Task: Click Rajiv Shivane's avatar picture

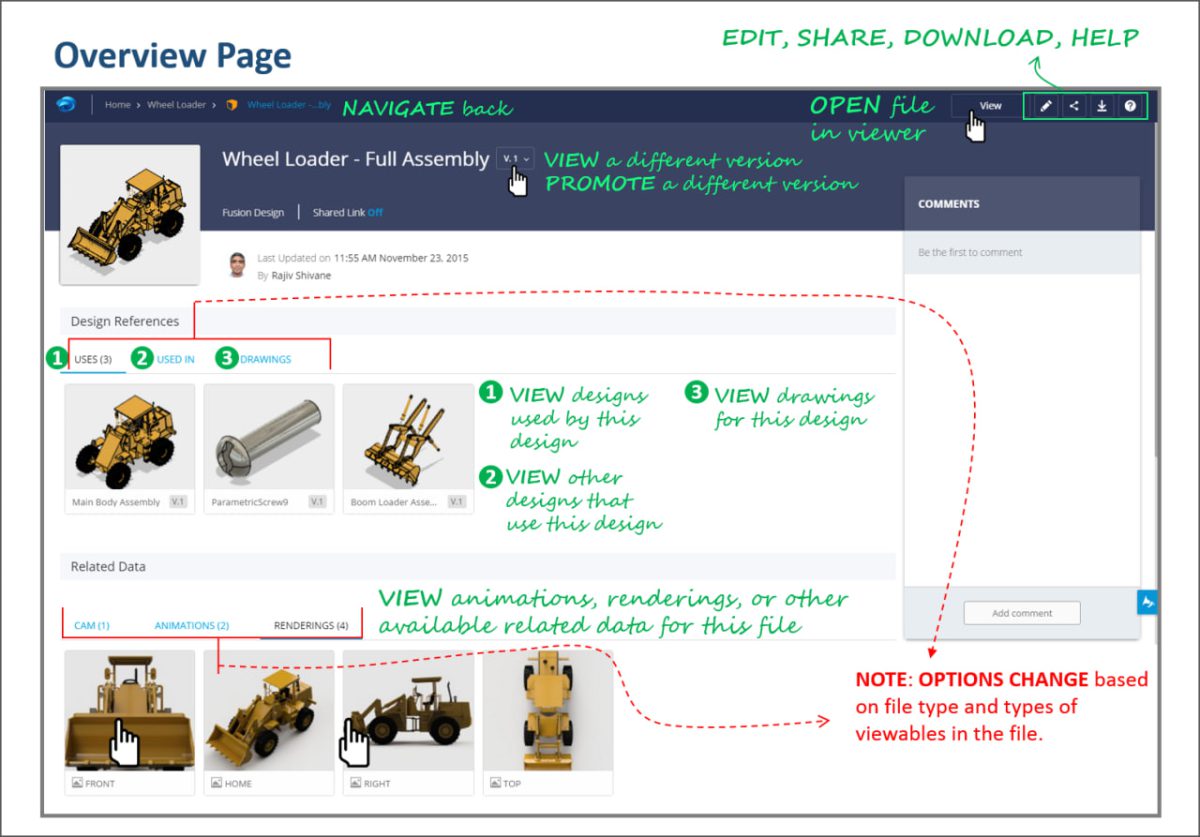Action: (238, 265)
